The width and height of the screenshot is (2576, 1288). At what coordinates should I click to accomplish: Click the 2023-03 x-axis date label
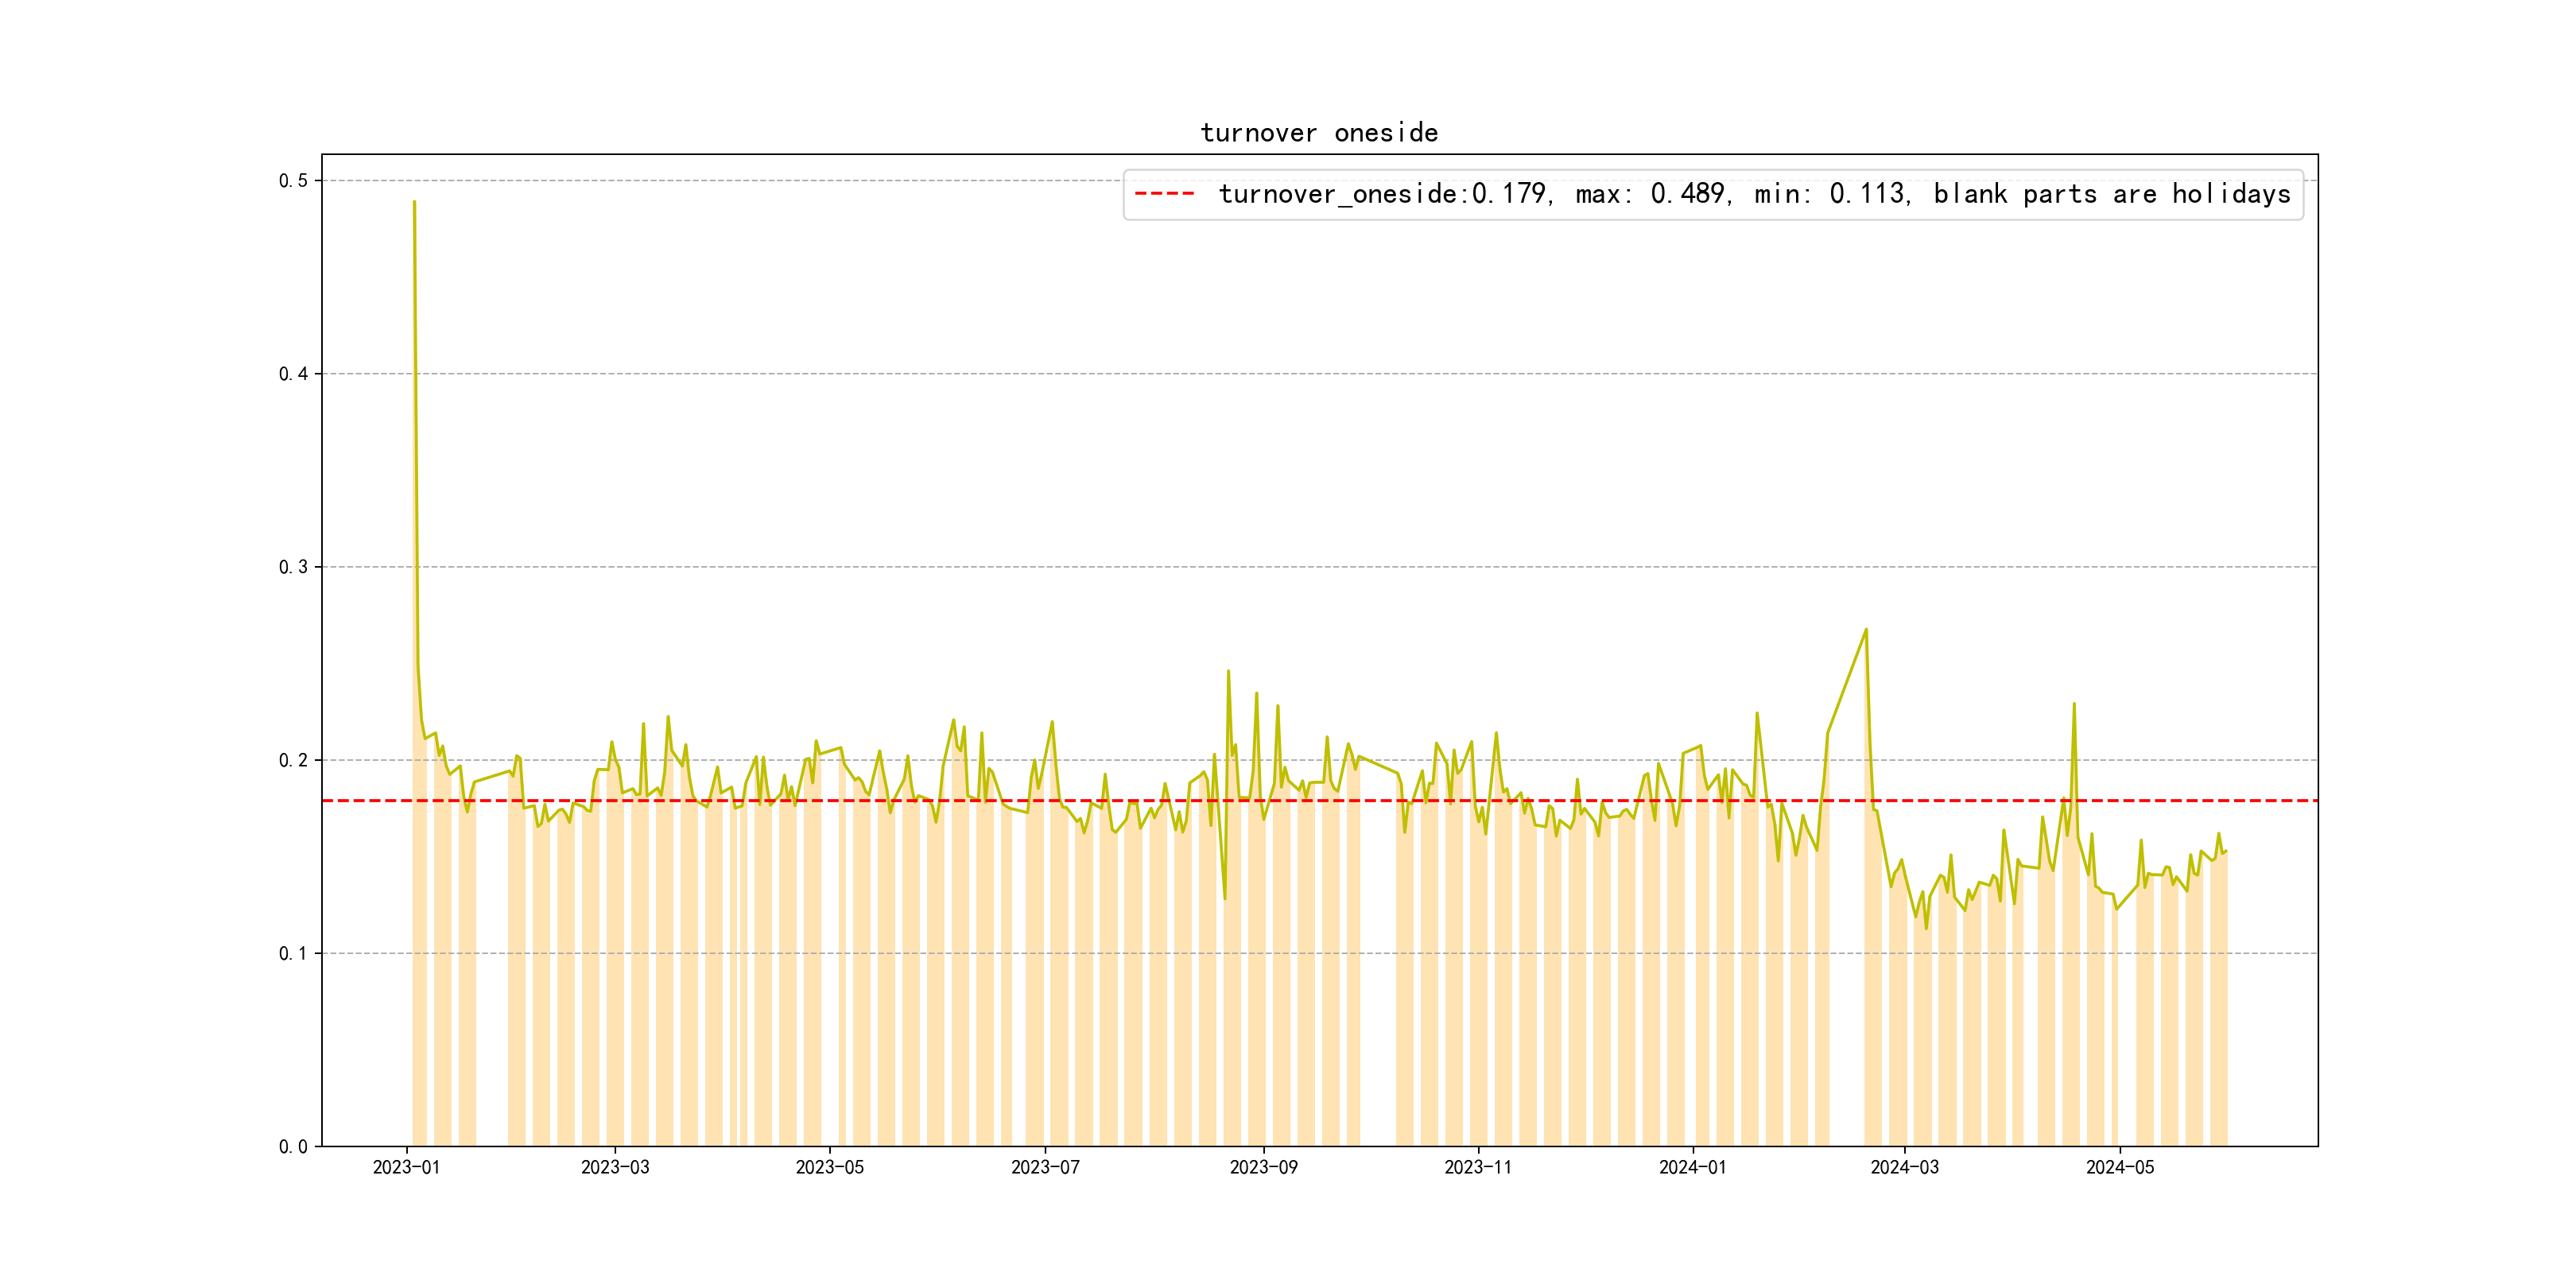pos(615,1167)
